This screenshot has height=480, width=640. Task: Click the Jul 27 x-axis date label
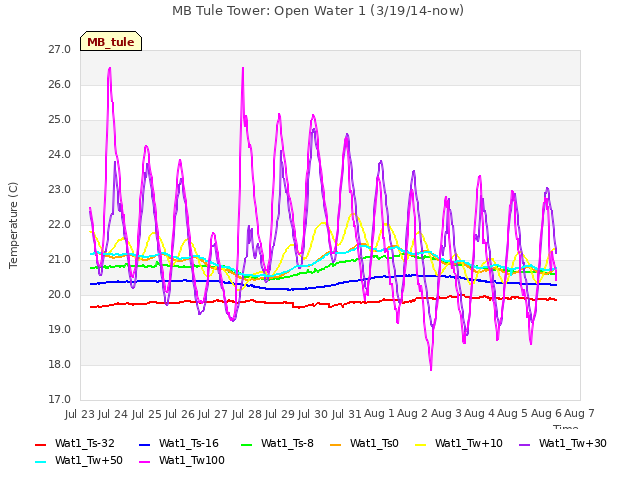coord(213,414)
